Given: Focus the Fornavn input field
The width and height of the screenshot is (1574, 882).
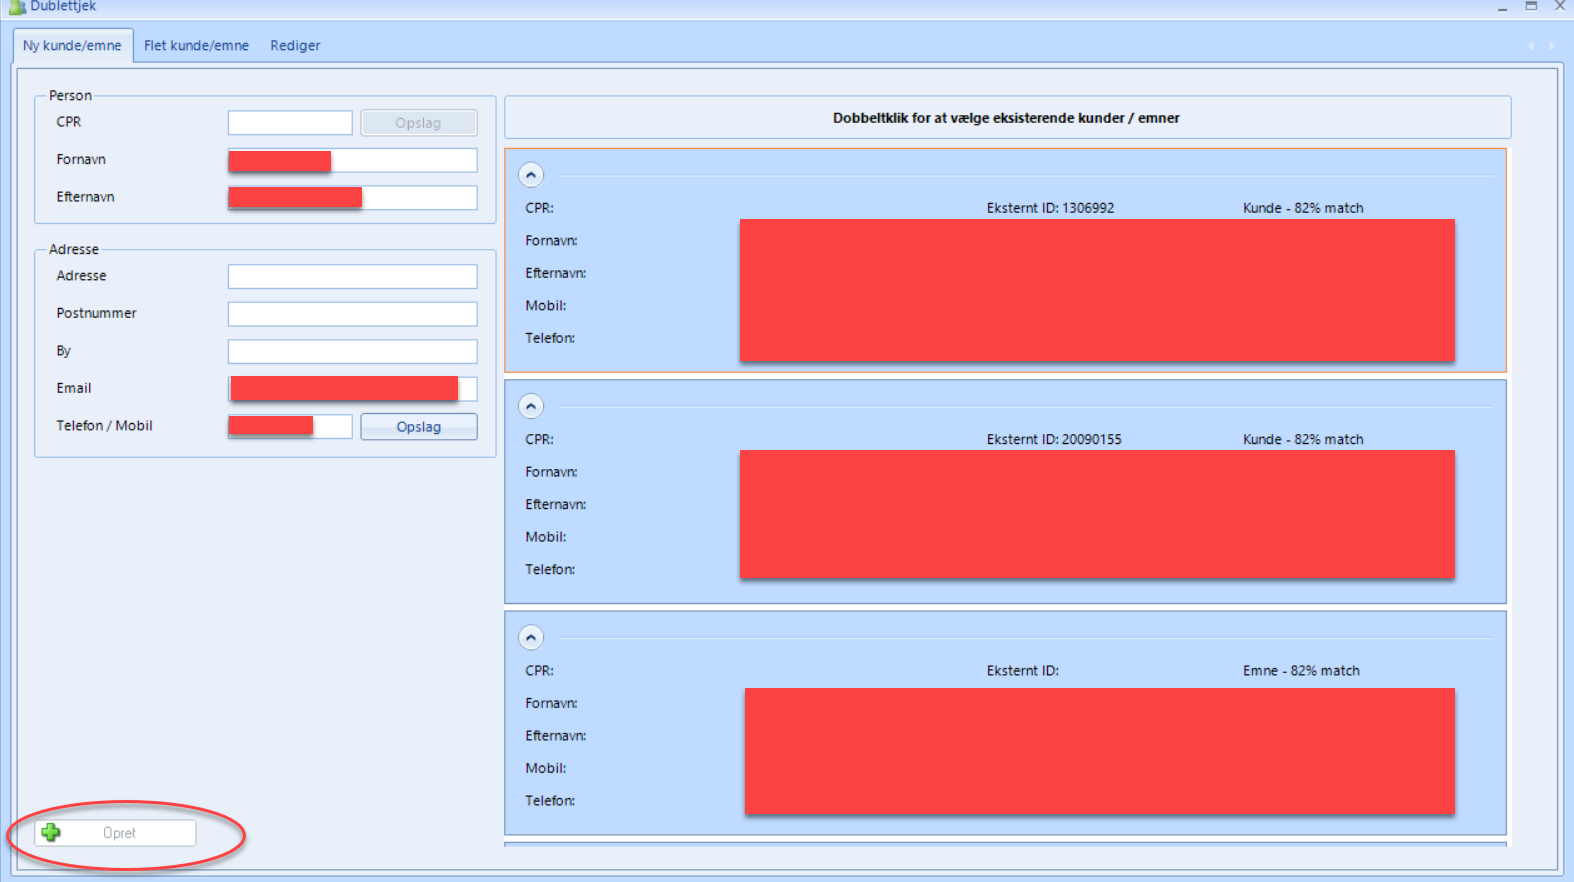Looking at the screenshot, I should click(353, 161).
